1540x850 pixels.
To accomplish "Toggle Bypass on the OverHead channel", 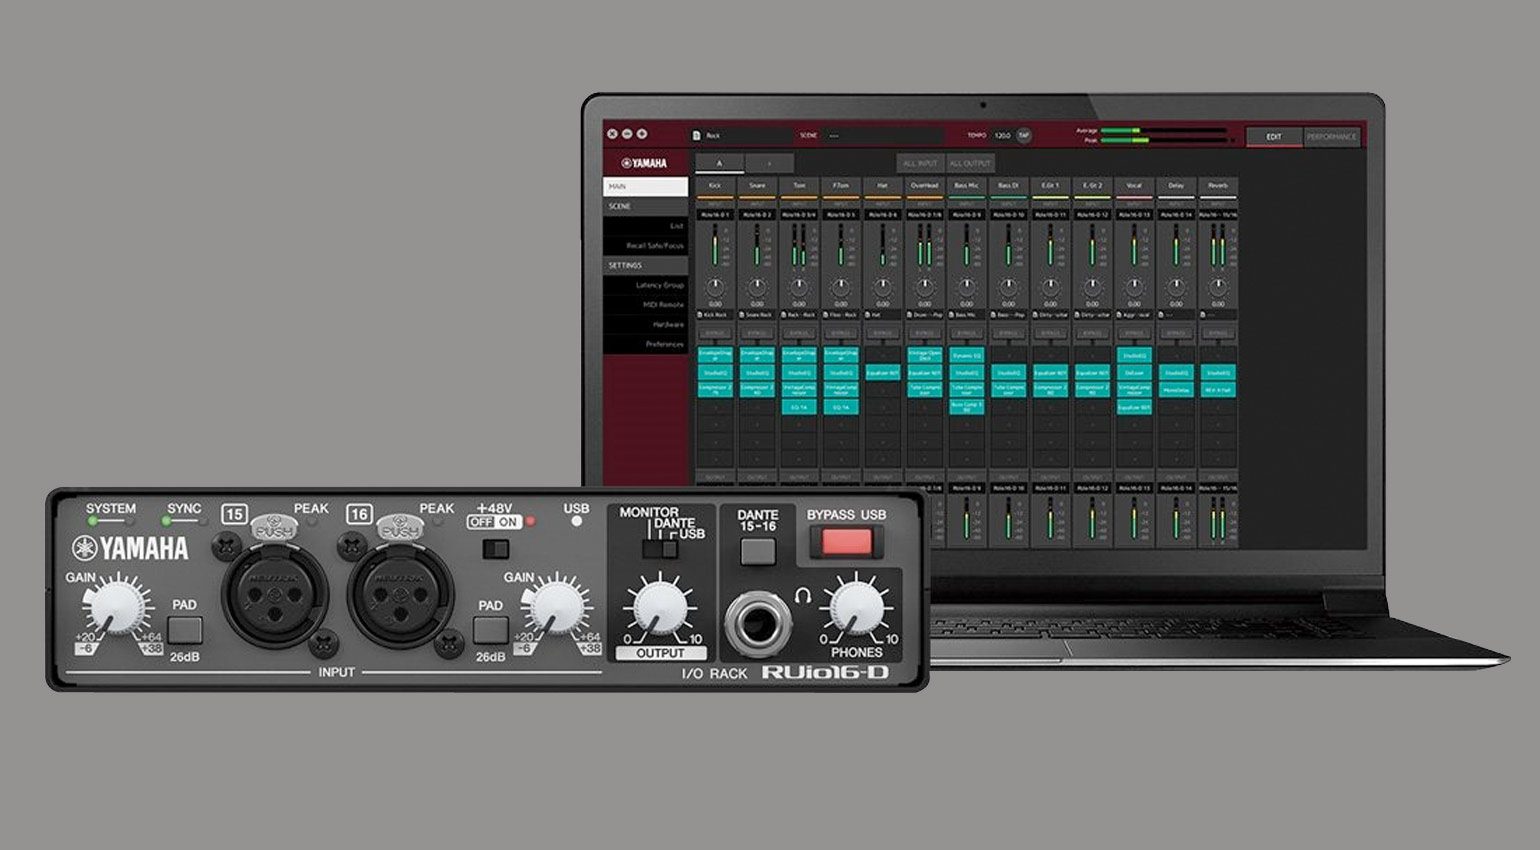I will tap(924, 333).
